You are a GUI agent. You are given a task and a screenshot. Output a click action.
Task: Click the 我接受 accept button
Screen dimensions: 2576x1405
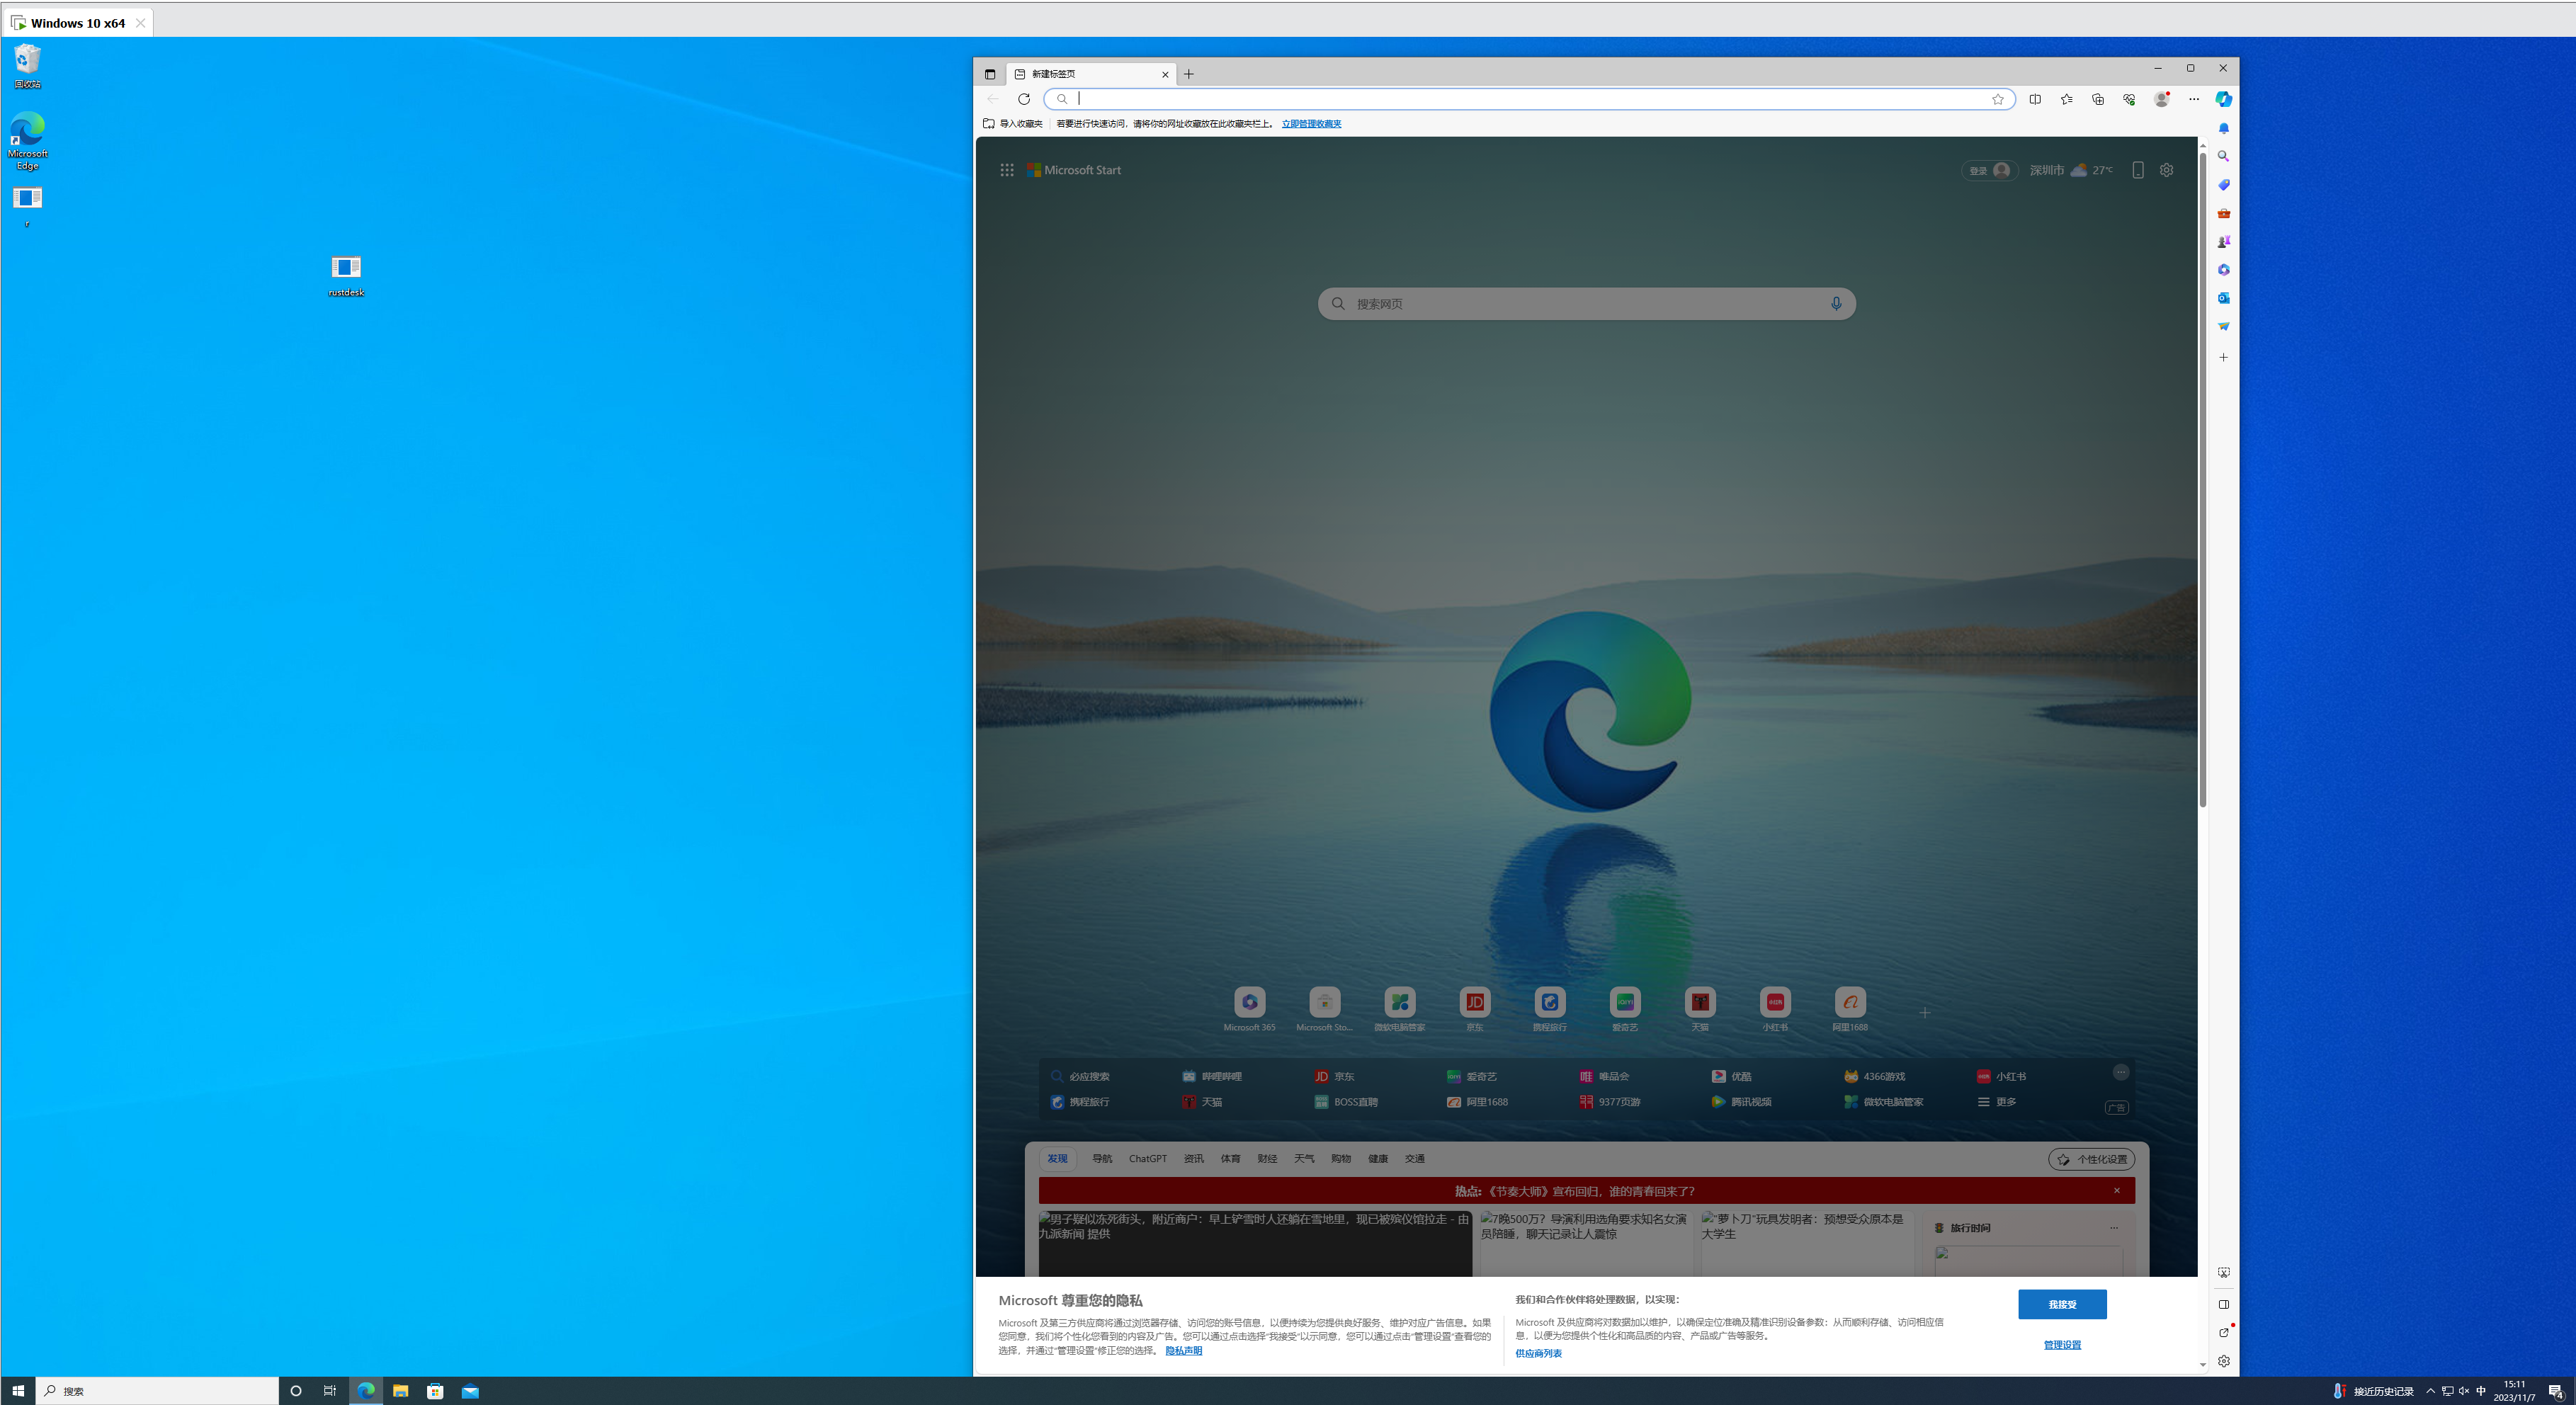pyautogui.click(x=2062, y=1304)
